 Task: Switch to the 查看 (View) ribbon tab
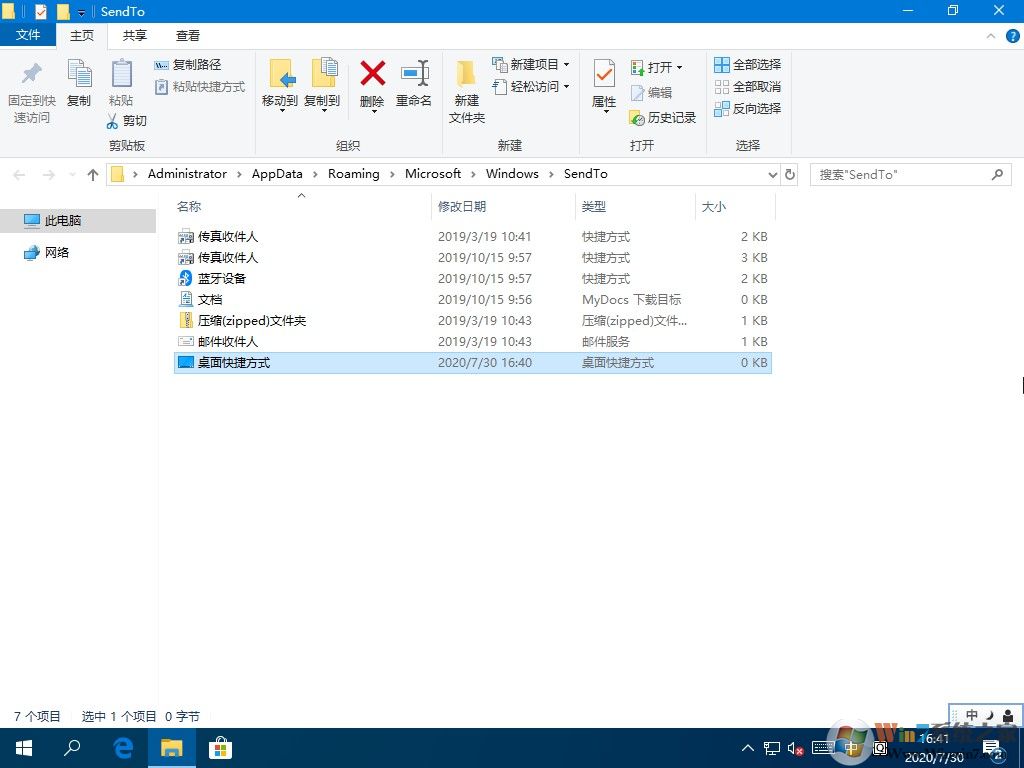(187, 35)
